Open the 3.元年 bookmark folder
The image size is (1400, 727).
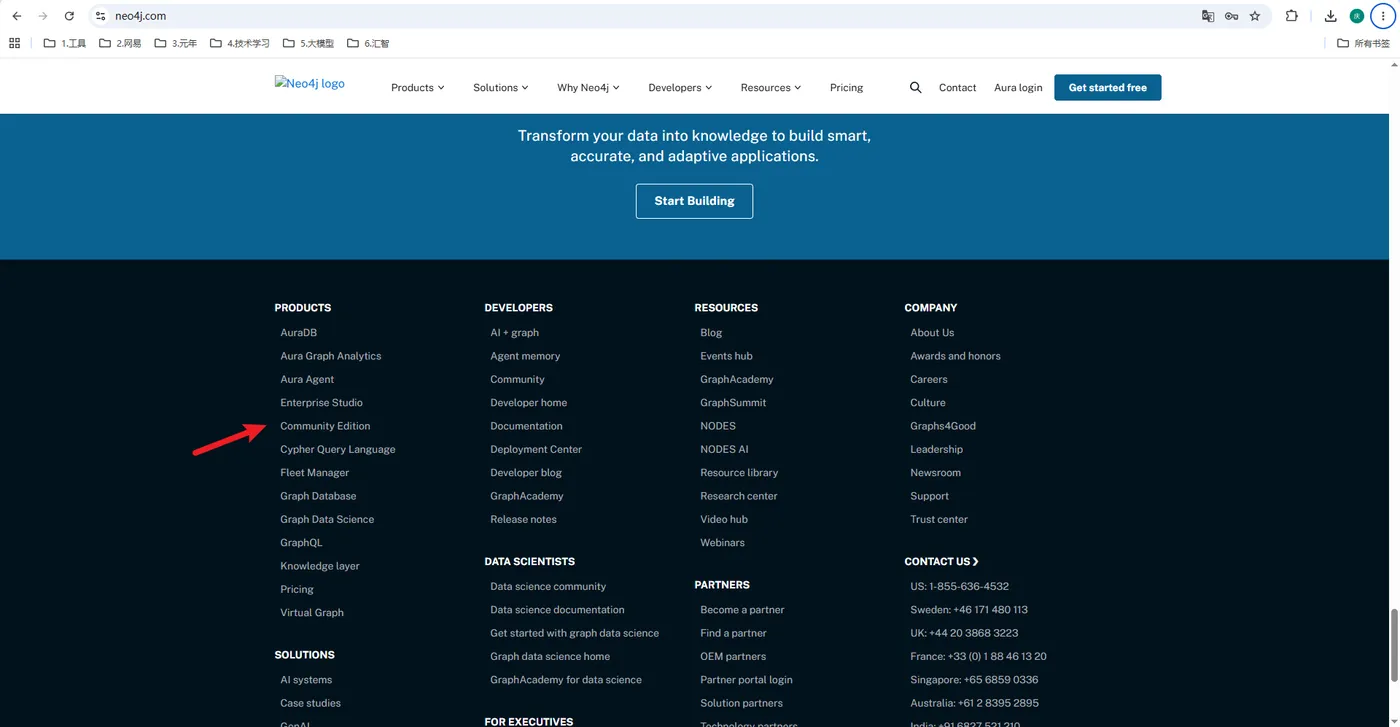(x=176, y=43)
